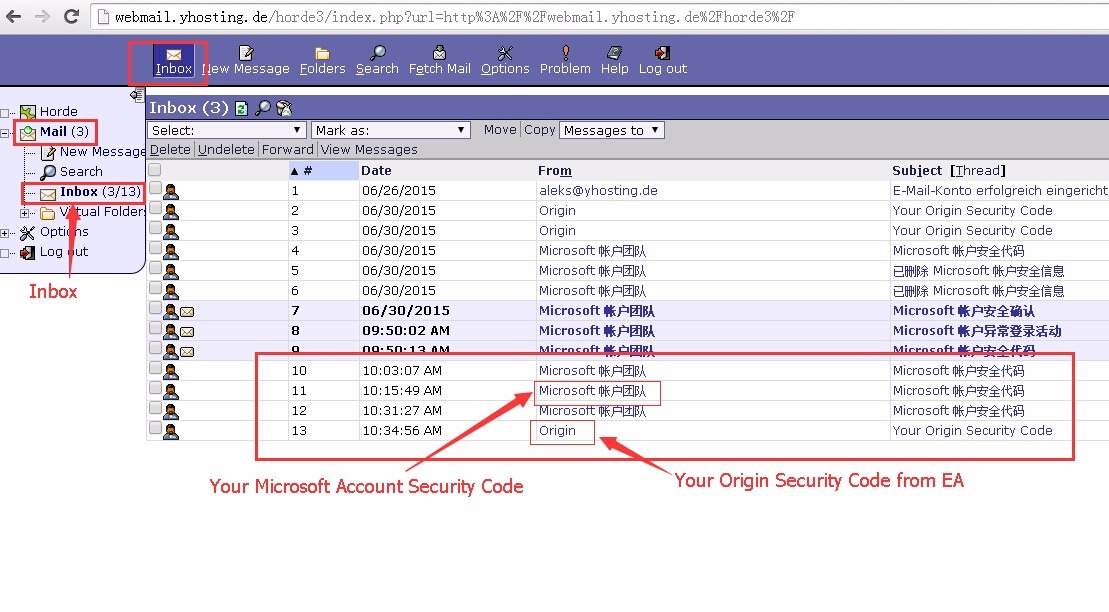This screenshot has height=612, width=1109.
Task: Click the Forward link above message list
Action: pyautogui.click(x=287, y=150)
